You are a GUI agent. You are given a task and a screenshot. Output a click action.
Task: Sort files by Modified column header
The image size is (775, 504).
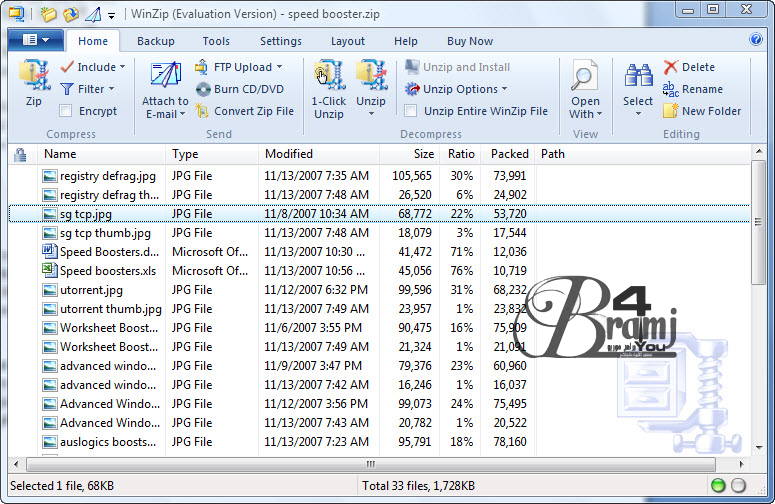319,154
